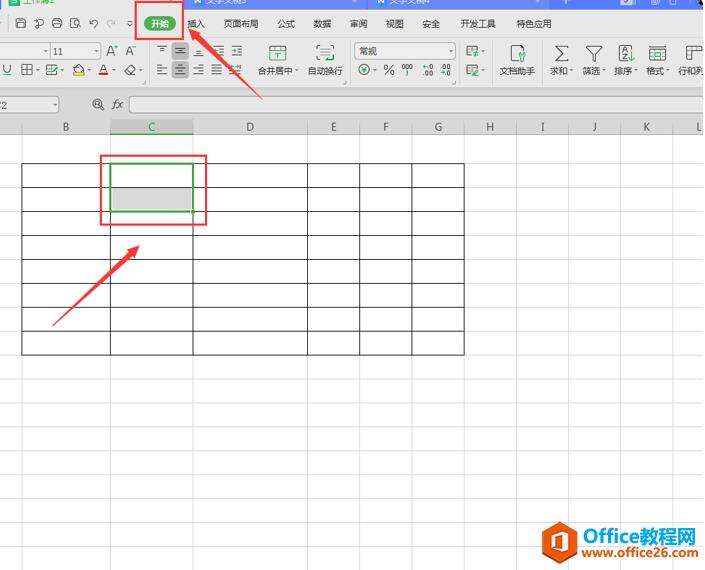Click the Redo arrow icon
The image size is (705, 570).
(x=111, y=23)
